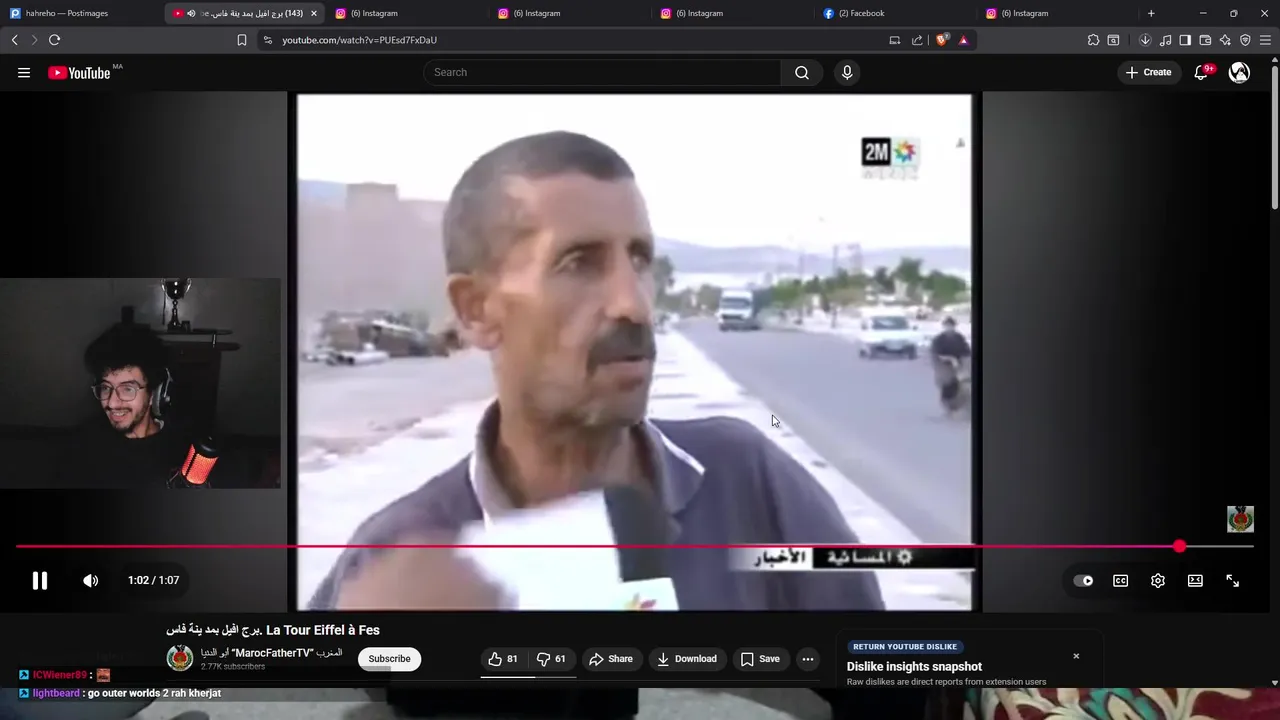Like the video with 81 likes
This screenshot has width=1280, height=720.
click(503, 659)
